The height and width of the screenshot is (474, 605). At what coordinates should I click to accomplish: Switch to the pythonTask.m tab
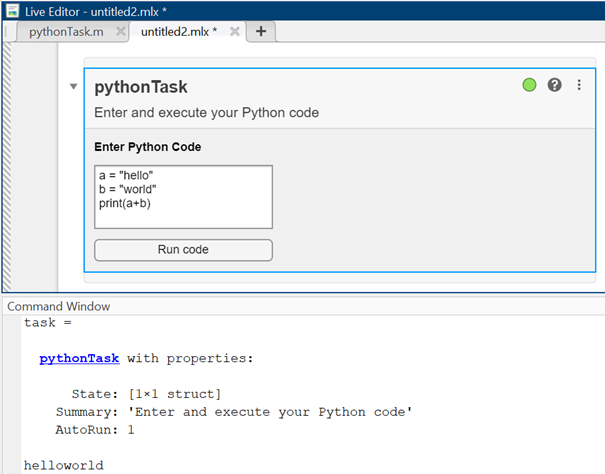pos(66,32)
